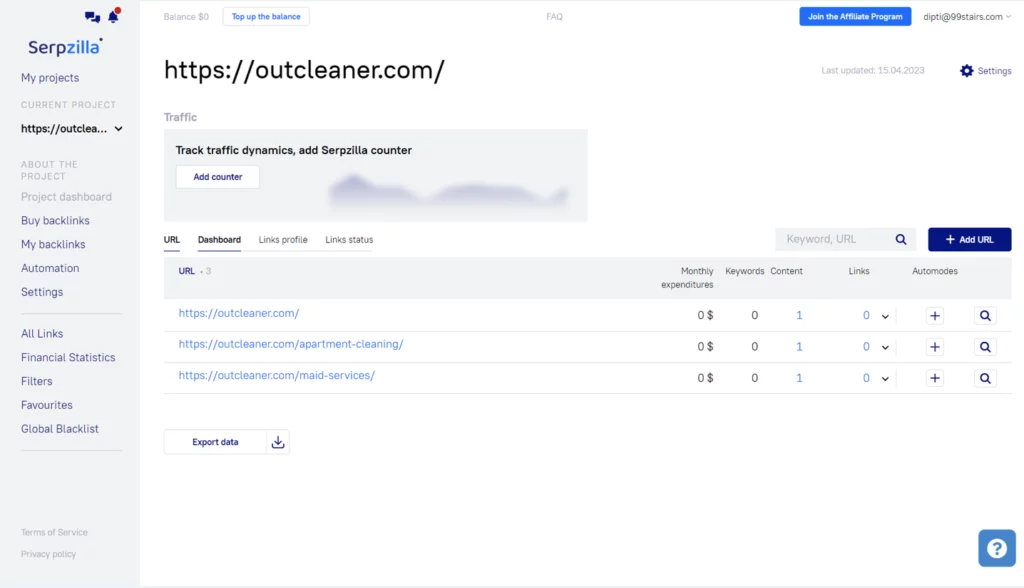The width and height of the screenshot is (1024, 588).
Task: Switch to the Links status tab
Action: pos(349,240)
